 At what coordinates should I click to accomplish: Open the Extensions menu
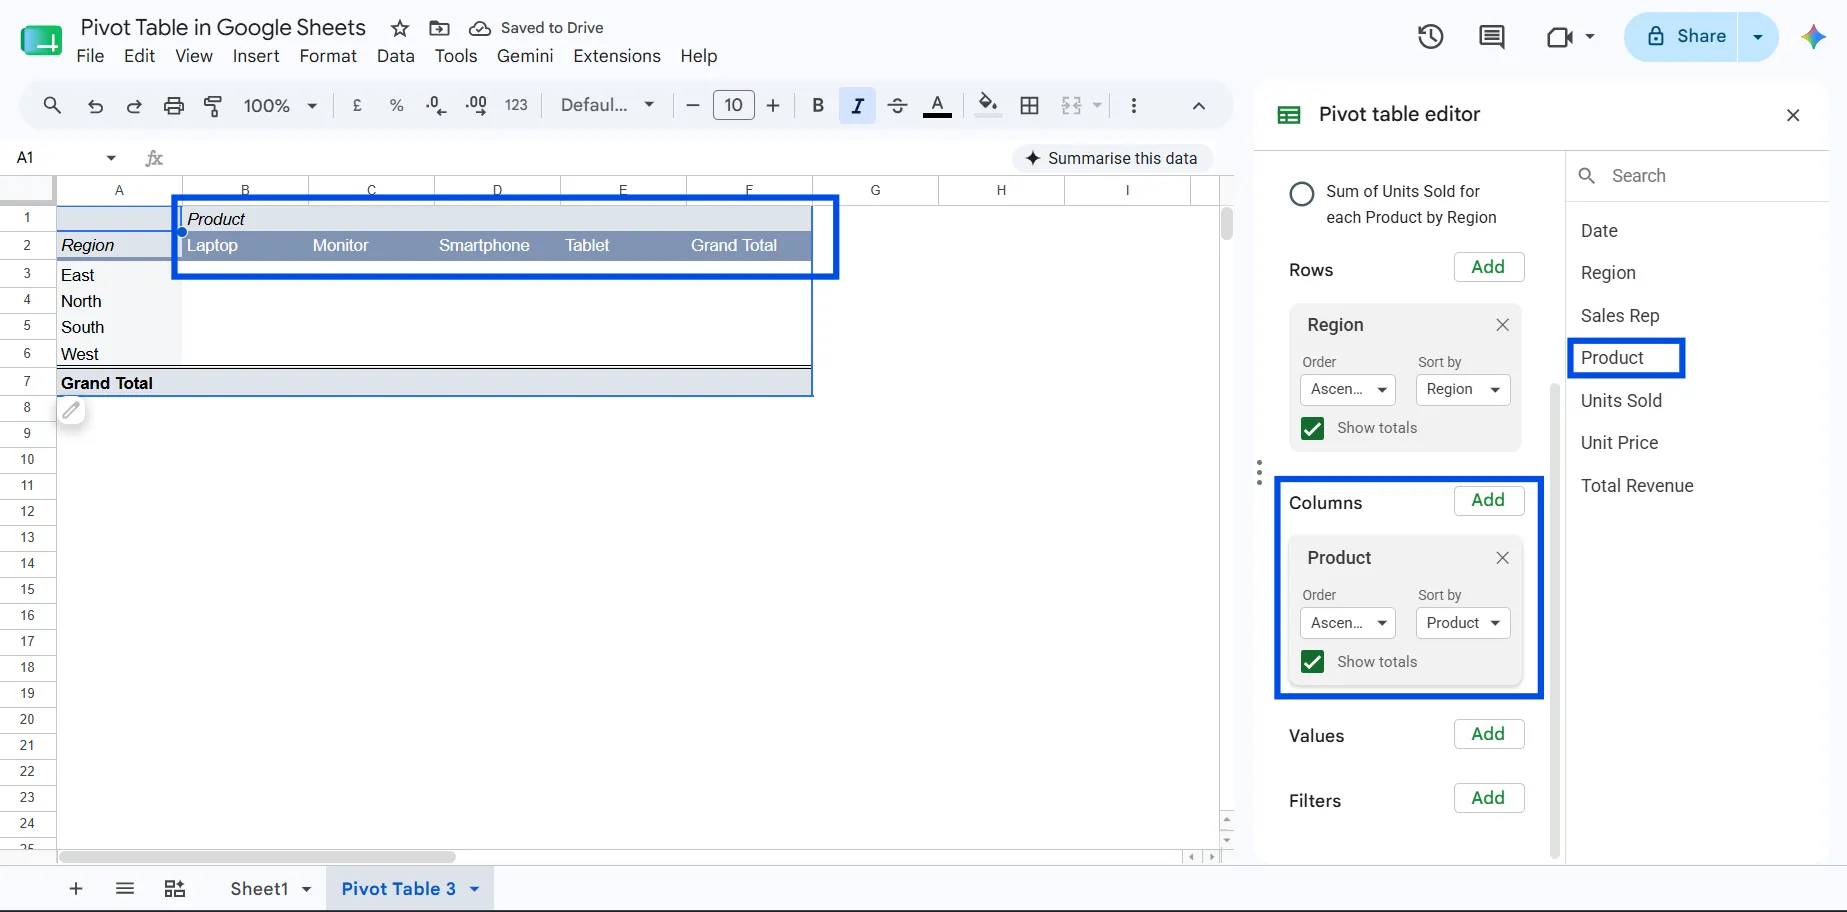click(x=617, y=56)
